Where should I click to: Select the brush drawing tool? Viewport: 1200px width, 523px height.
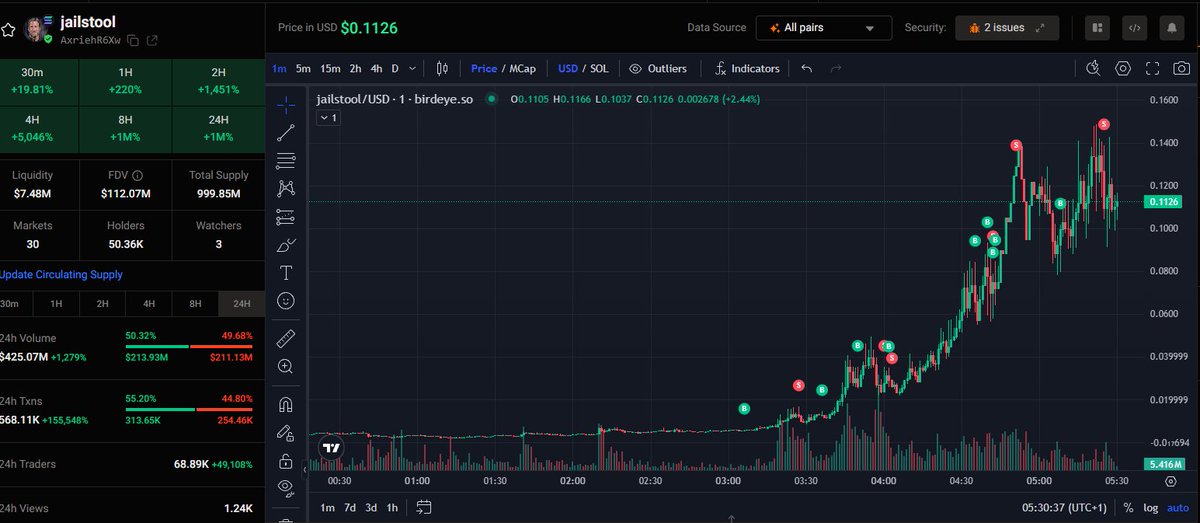click(286, 244)
